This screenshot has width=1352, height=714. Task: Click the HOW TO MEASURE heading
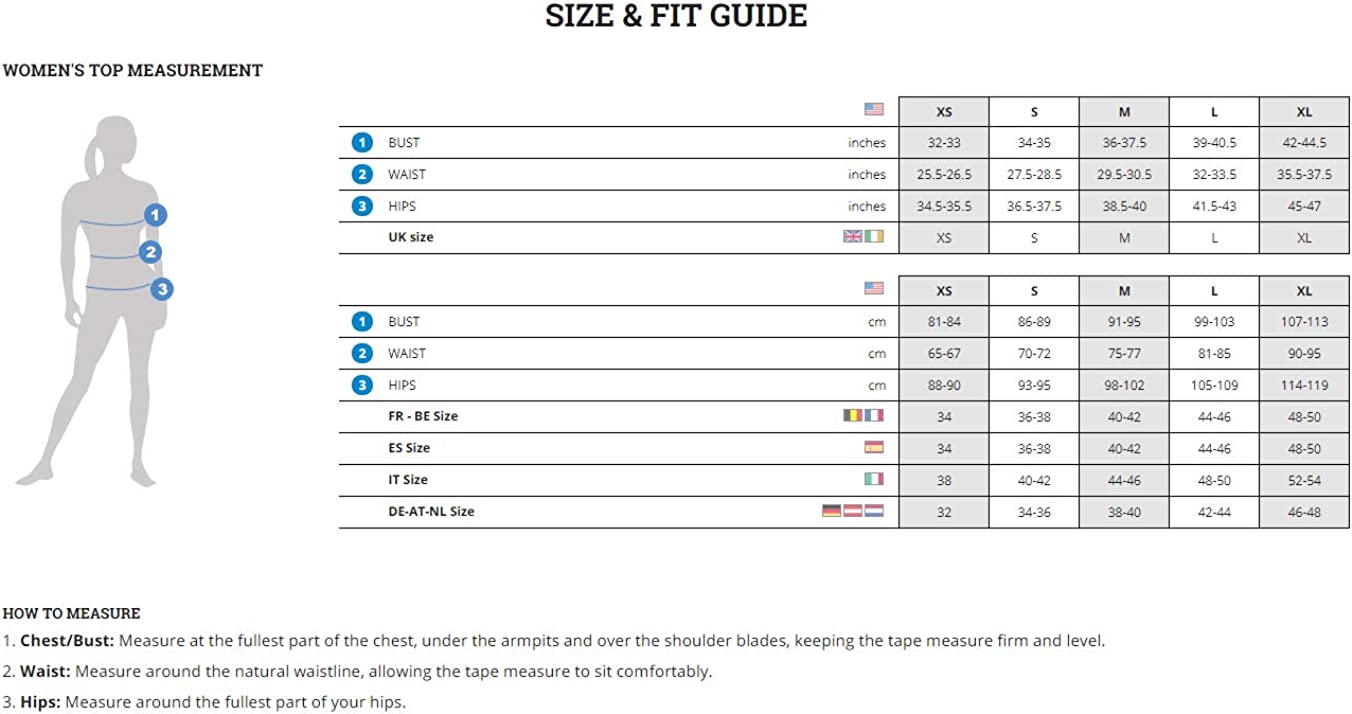(x=71, y=613)
